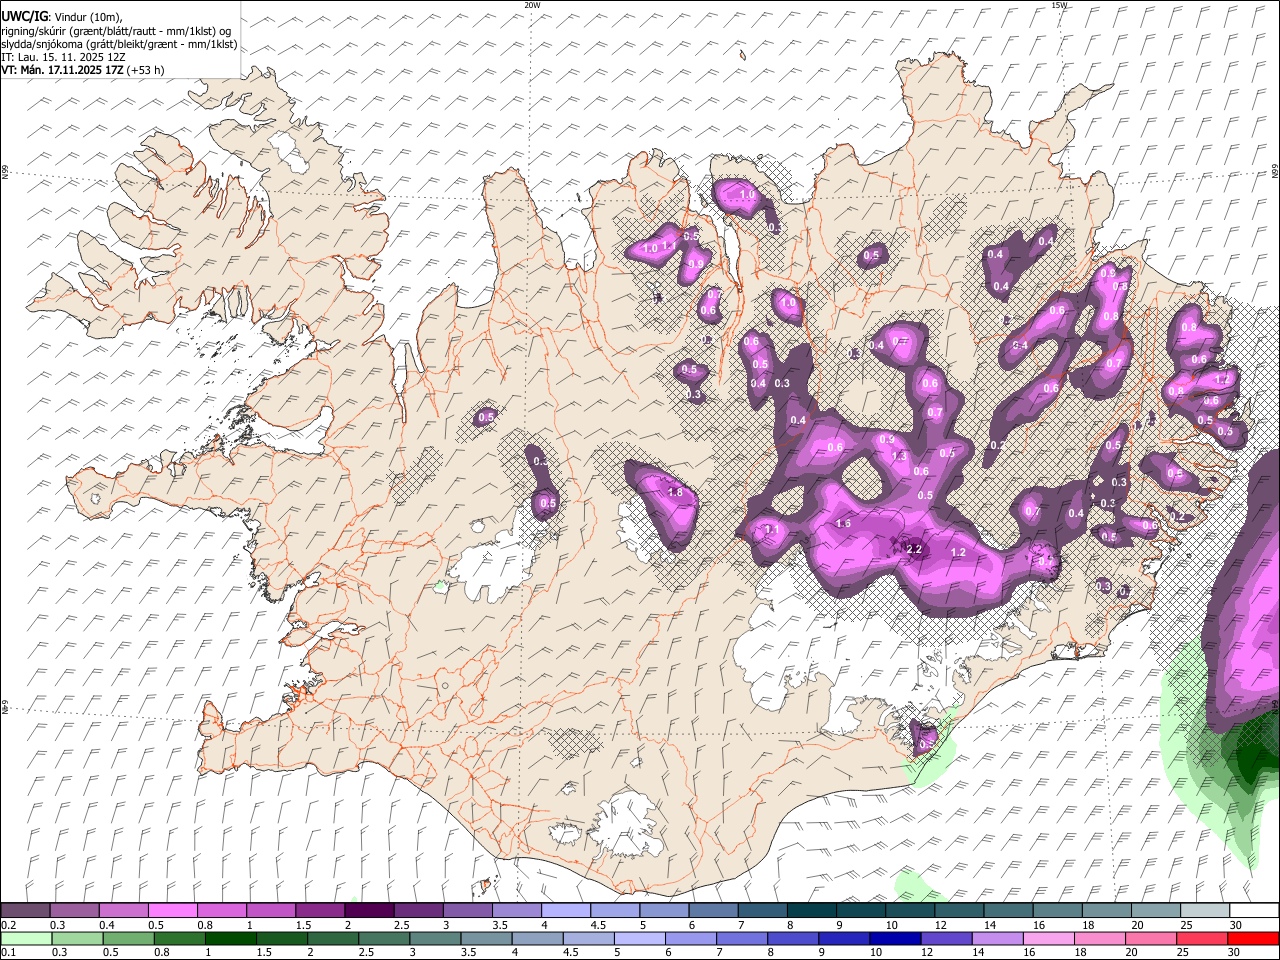Click the "VT: Mán. 17.11.2025 17Z (+53 h)" line
Image resolution: width=1280 pixels, height=960 pixels.
[x=83, y=70]
